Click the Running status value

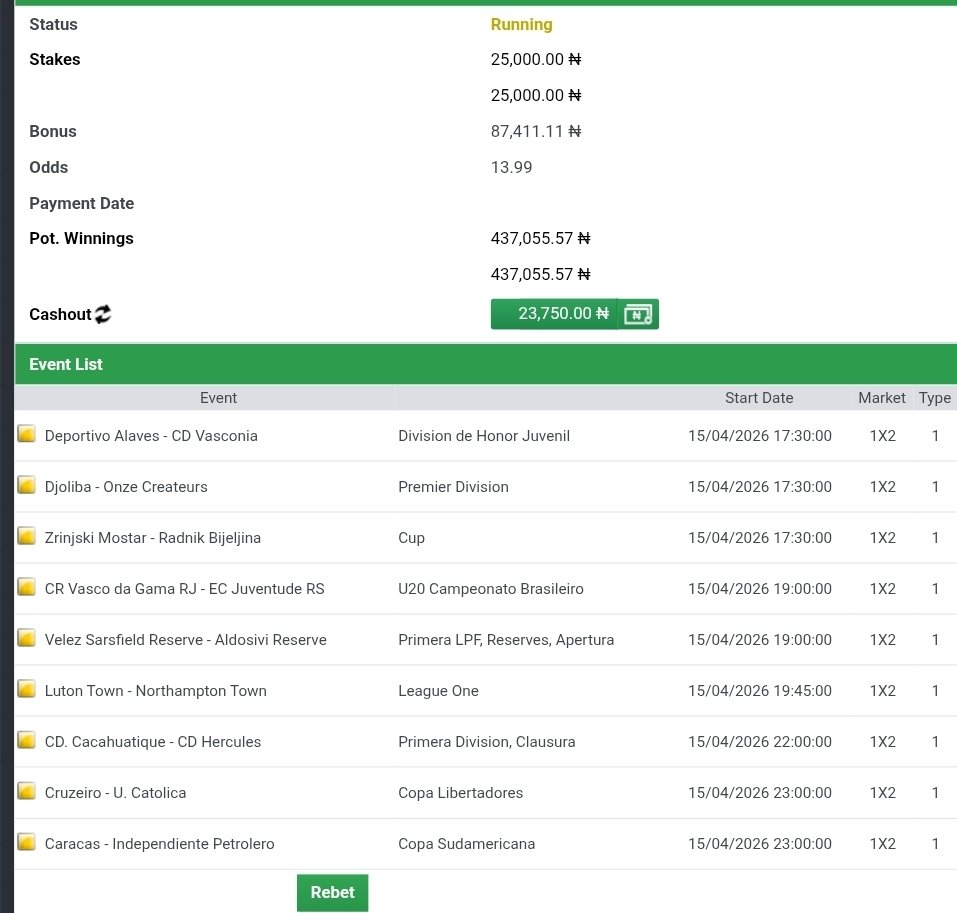[x=521, y=24]
